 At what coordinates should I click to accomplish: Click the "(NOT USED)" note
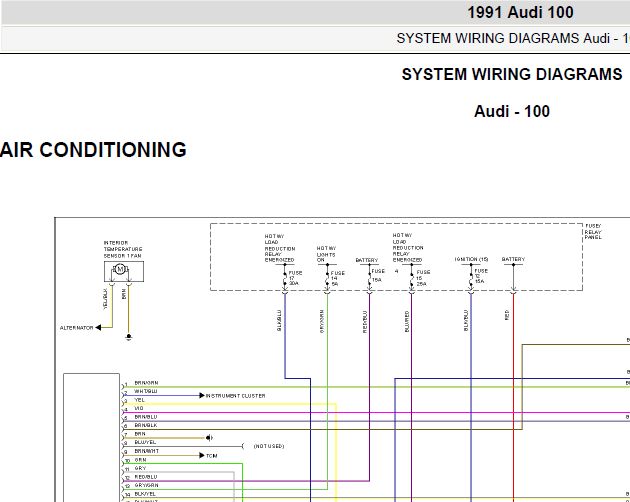[x=269, y=446]
